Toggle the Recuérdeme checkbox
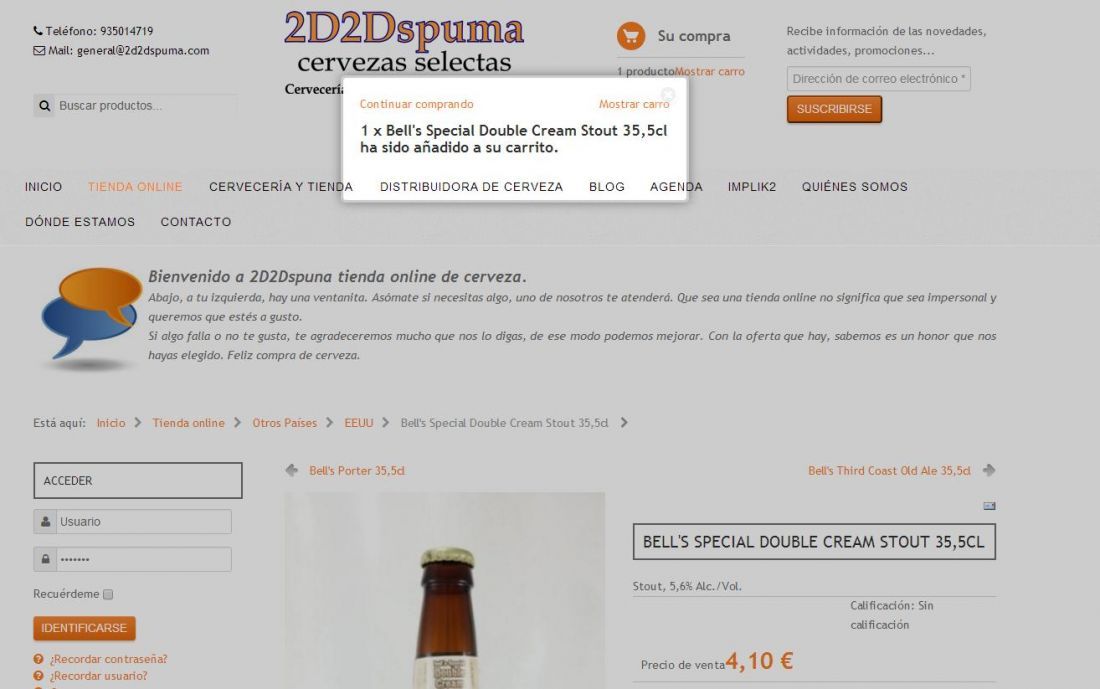Viewport: 1100px width, 689px height. tap(108, 594)
